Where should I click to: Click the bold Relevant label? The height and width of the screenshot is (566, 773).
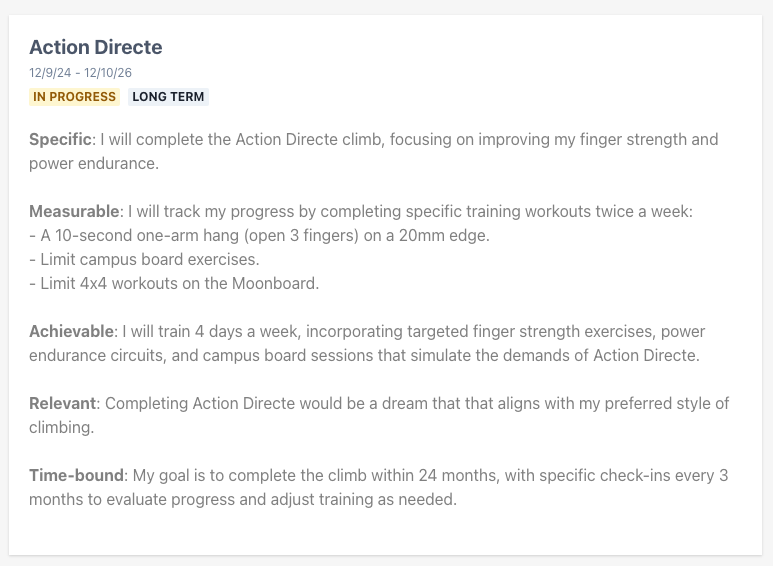(x=63, y=403)
